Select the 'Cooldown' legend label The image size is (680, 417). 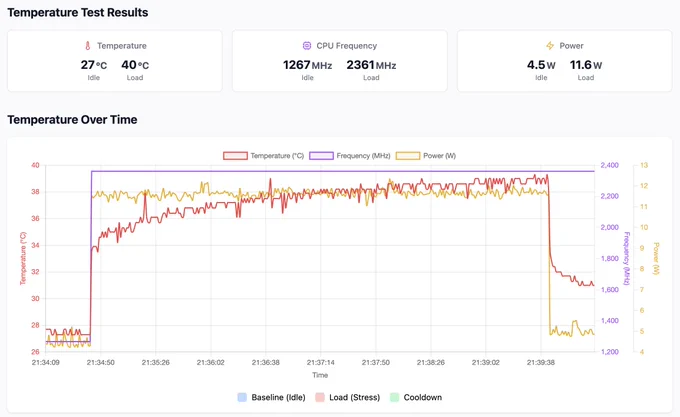pos(423,397)
